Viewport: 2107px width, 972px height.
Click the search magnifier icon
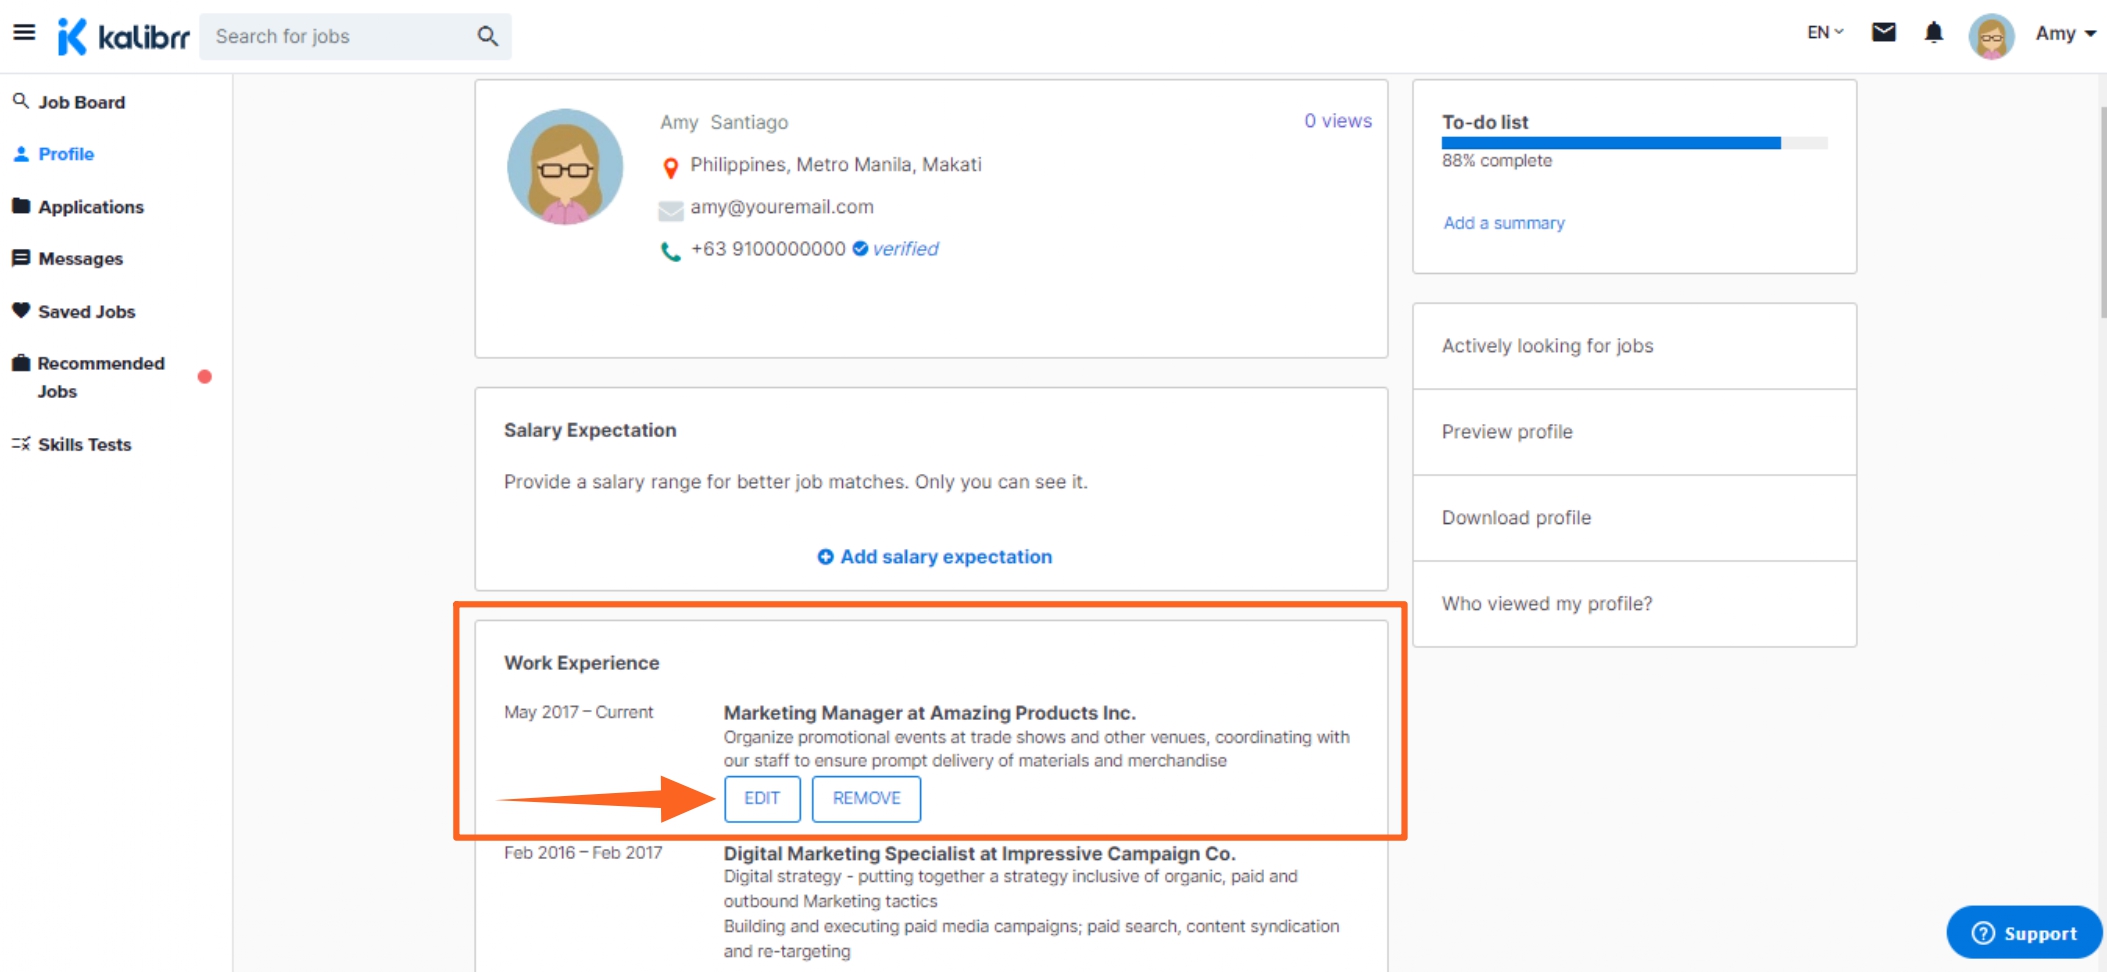click(487, 37)
